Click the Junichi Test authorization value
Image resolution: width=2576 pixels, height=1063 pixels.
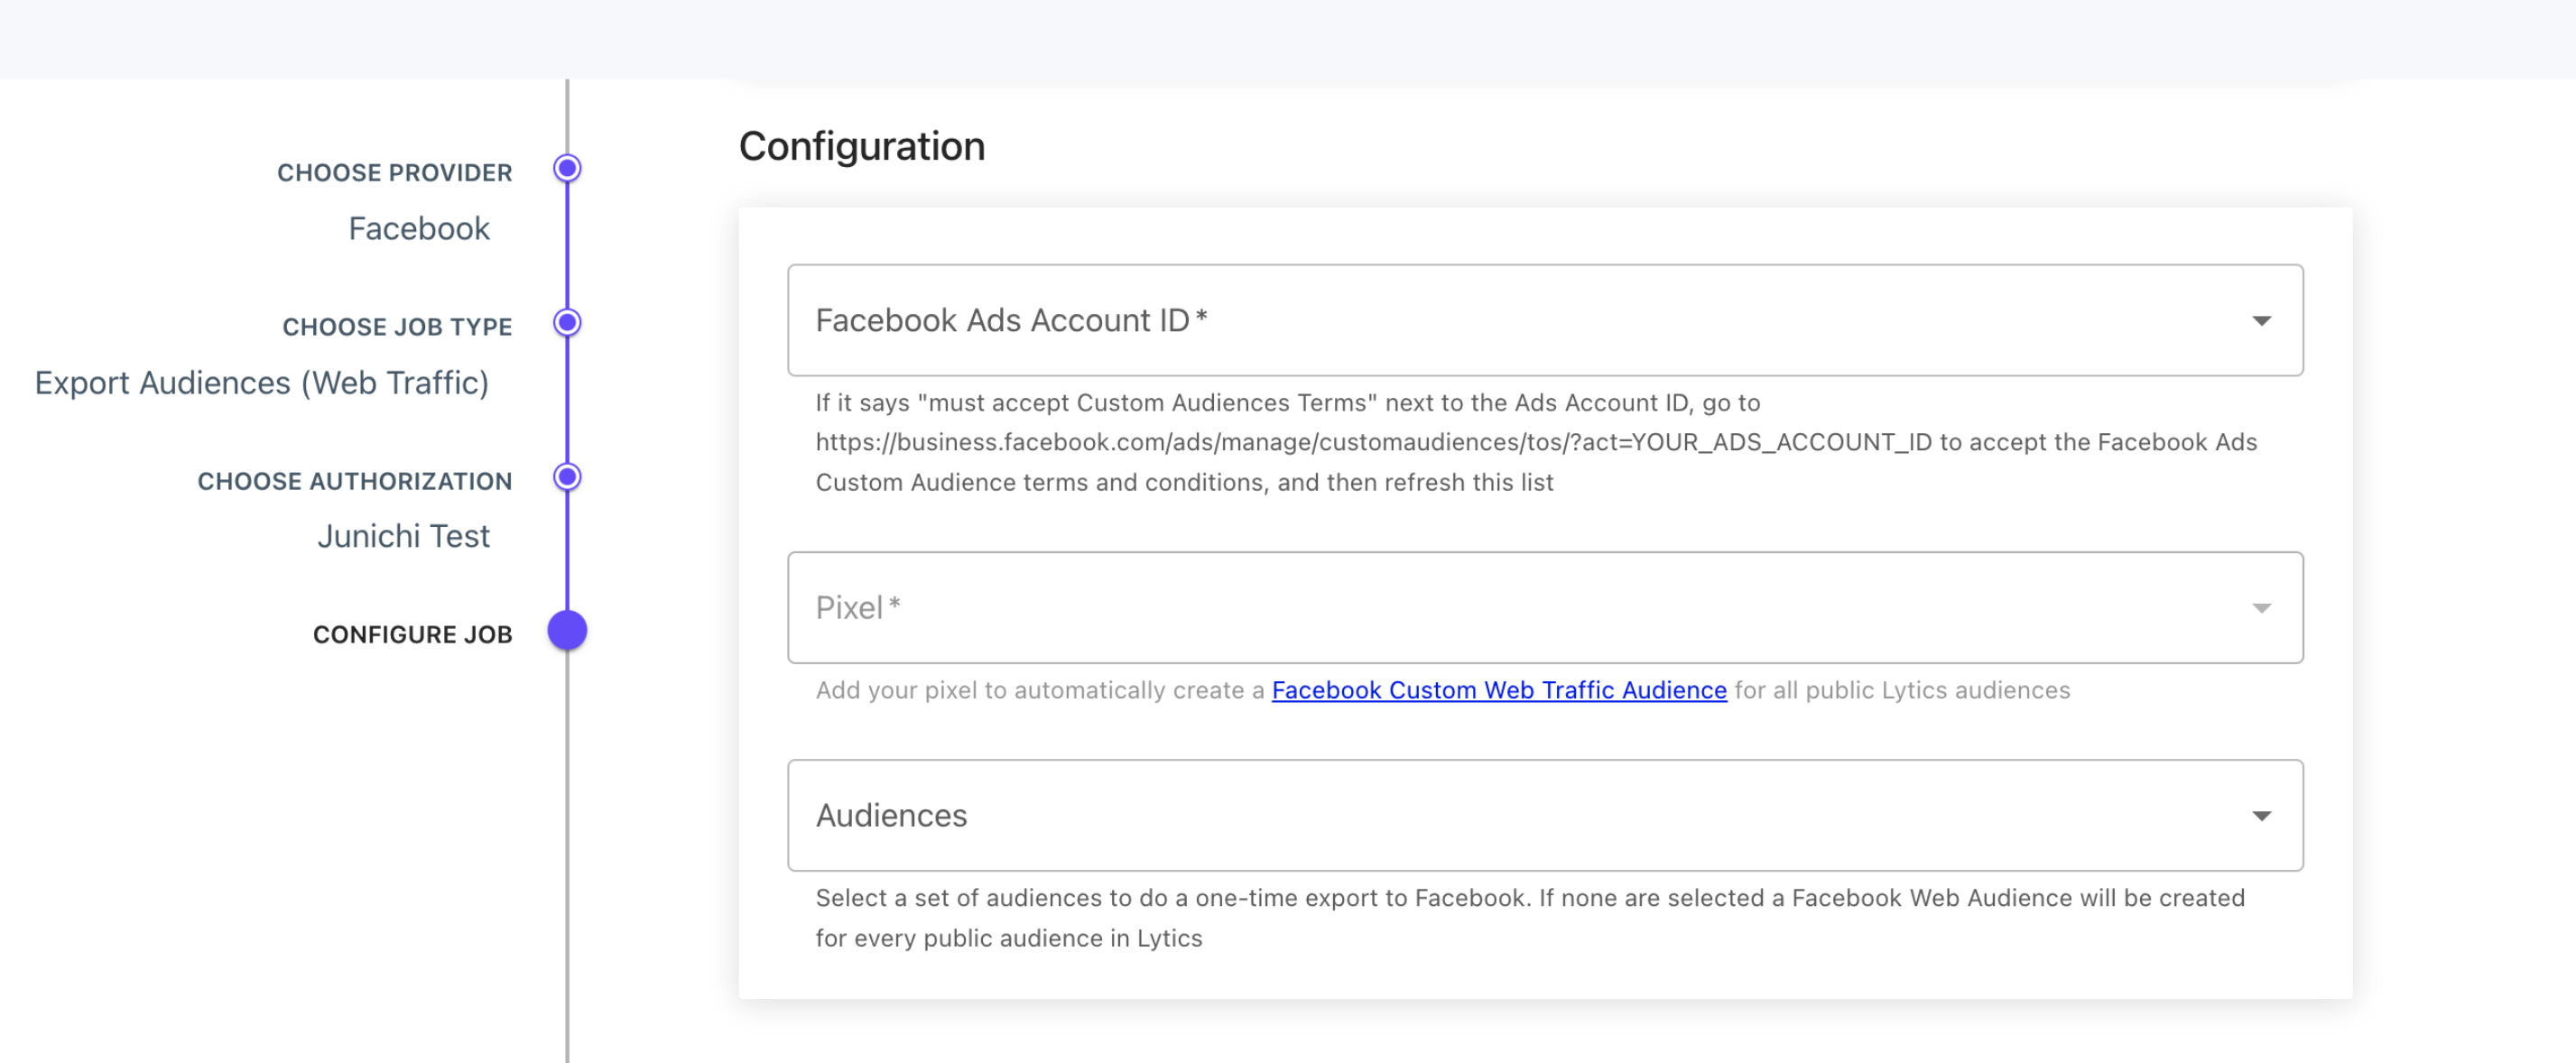pos(404,536)
